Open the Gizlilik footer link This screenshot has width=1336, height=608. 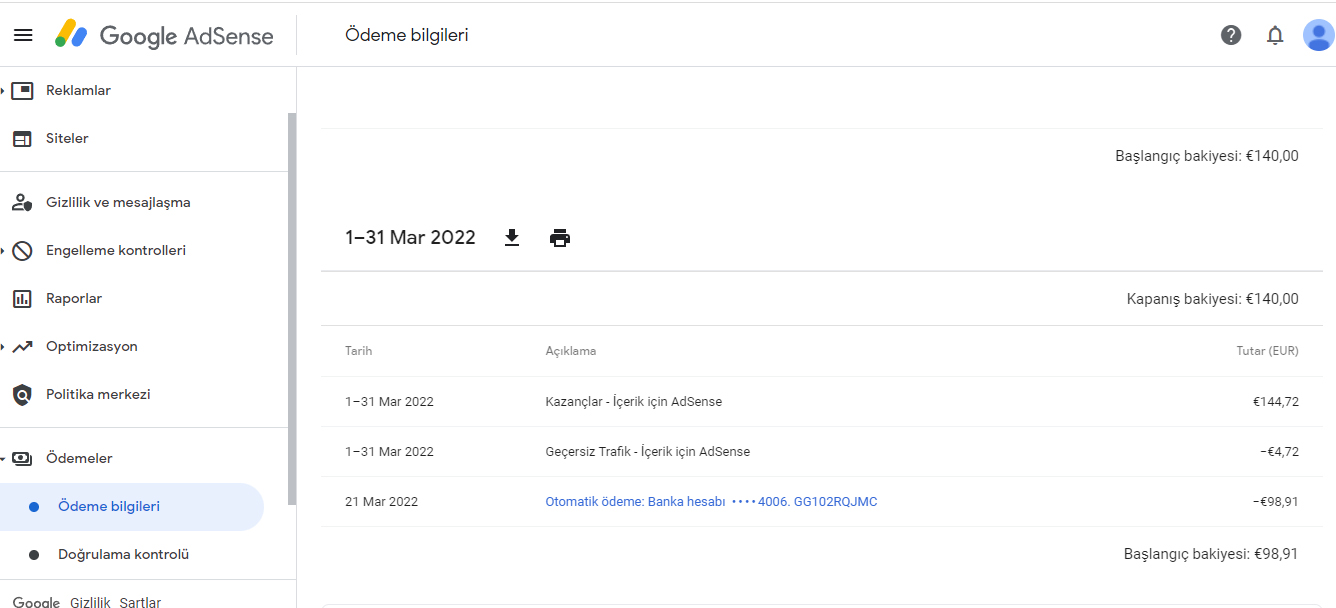90,603
